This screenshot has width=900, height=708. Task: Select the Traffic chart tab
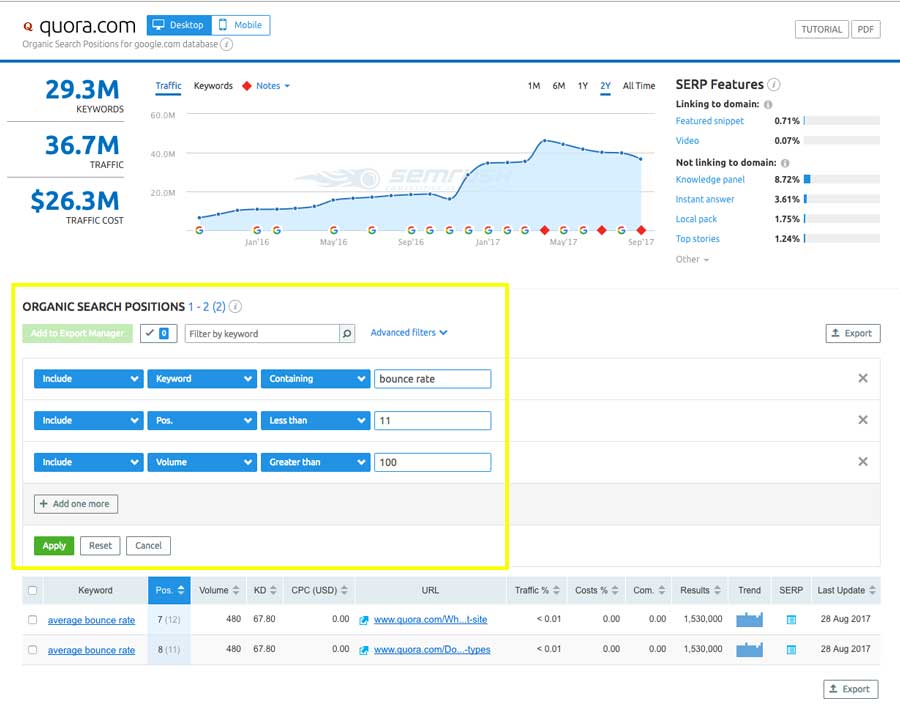[x=168, y=86]
